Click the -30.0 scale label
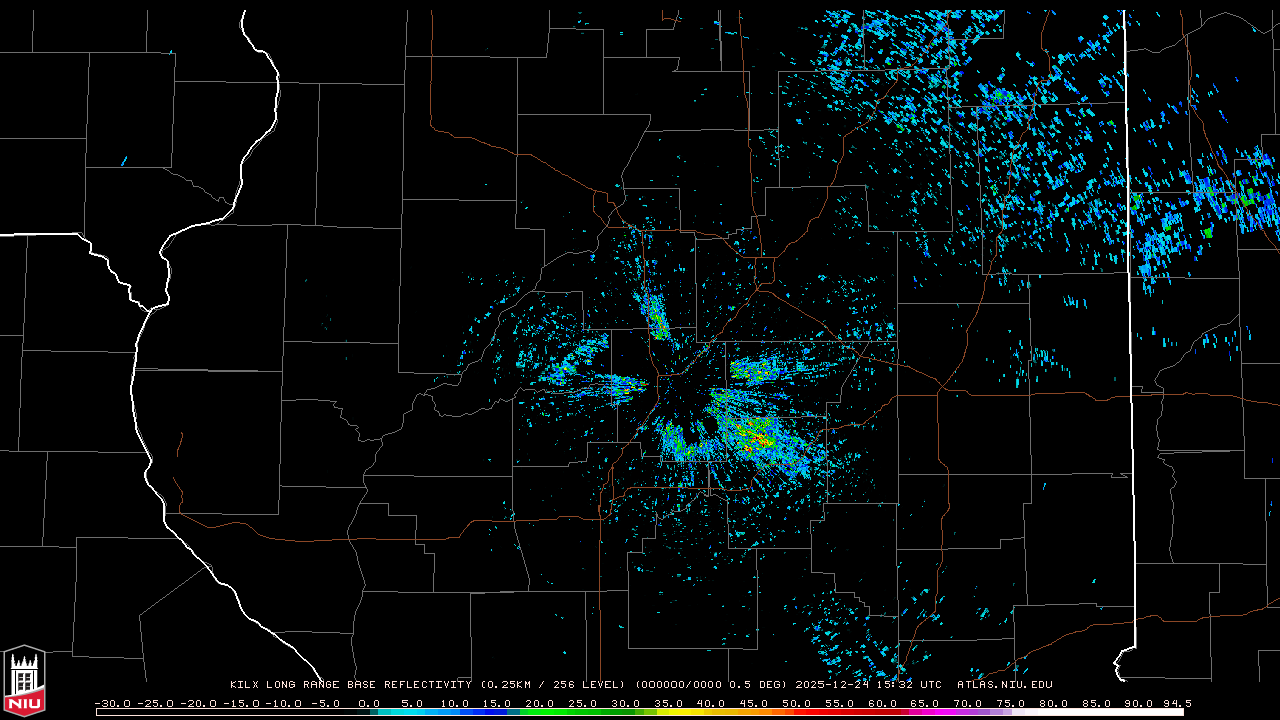The image size is (1280, 720). pyautogui.click(x=112, y=703)
